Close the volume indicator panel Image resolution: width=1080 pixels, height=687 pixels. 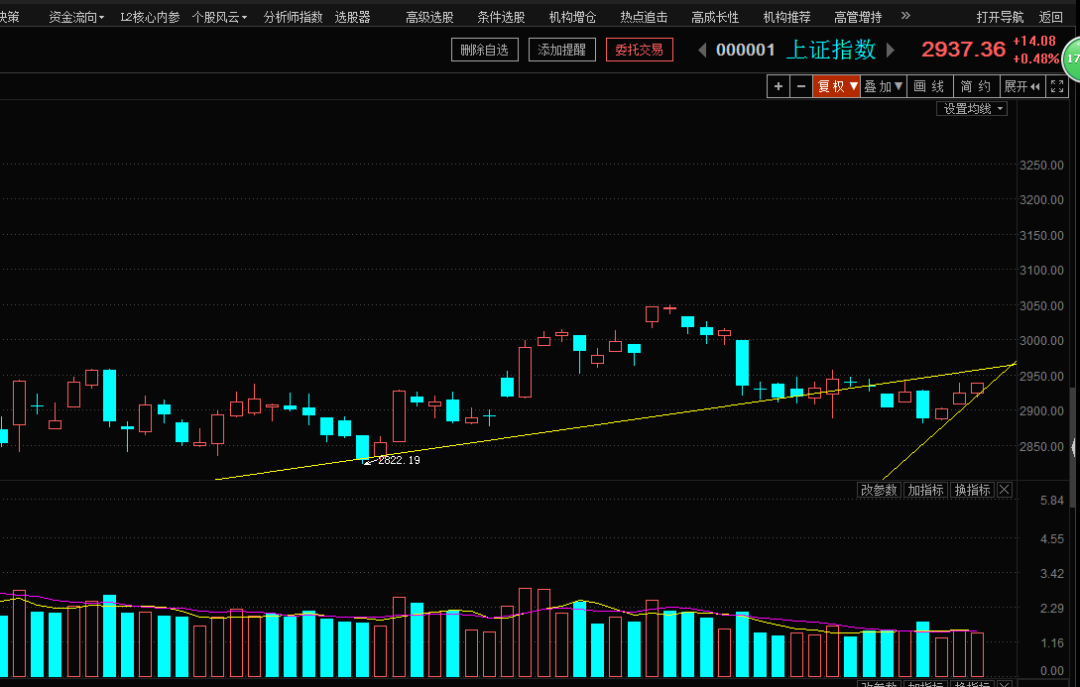pyautogui.click(x=1004, y=489)
